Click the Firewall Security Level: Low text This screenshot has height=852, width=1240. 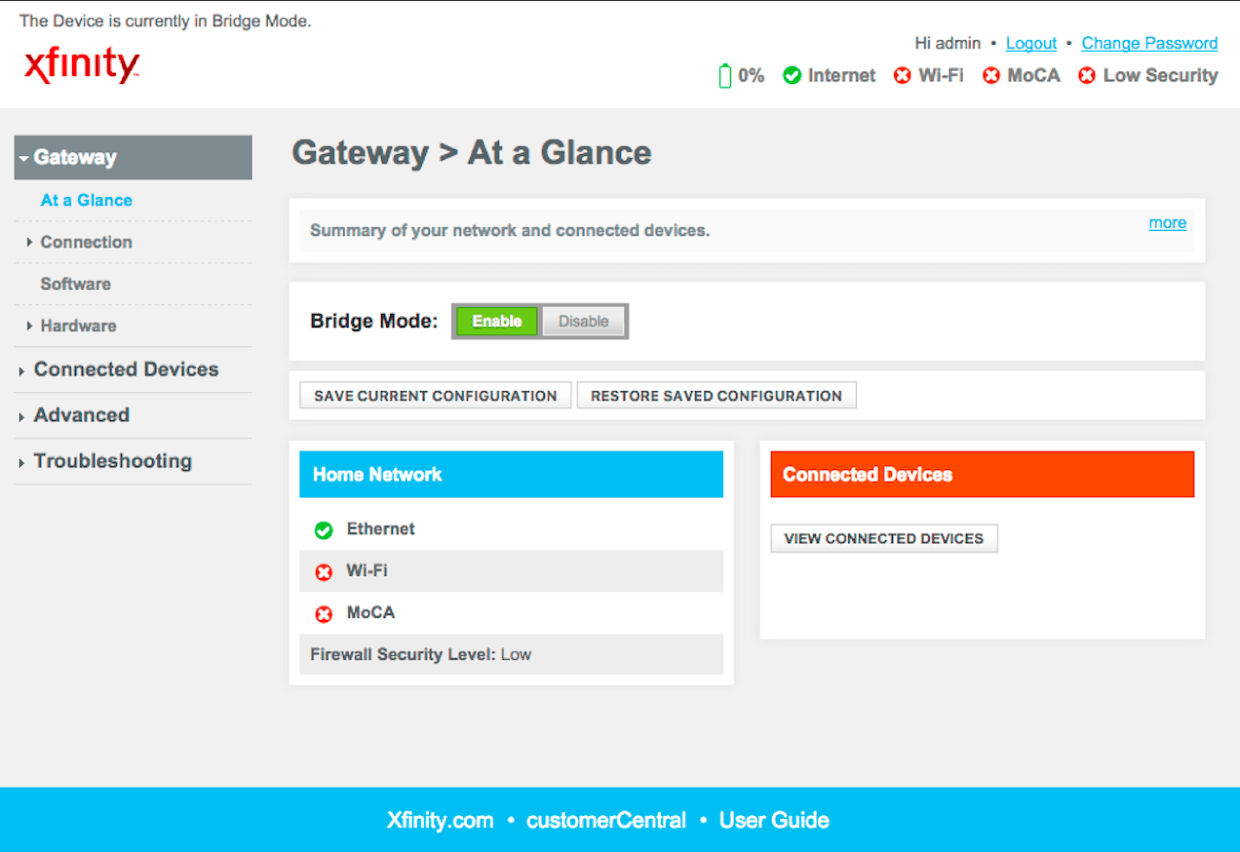421,655
